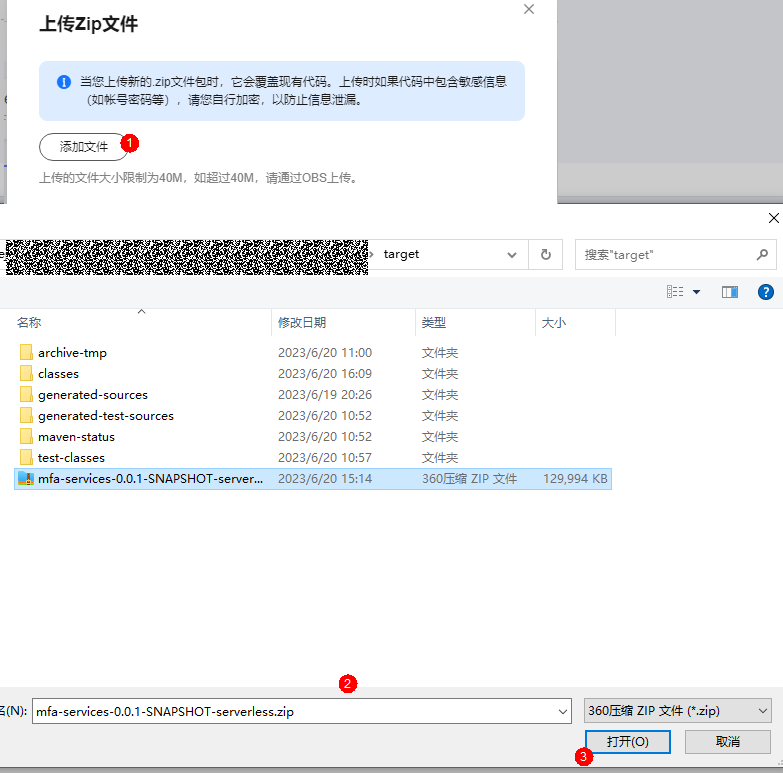Sort by the 大小 column header
The width and height of the screenshot is (783, 773).
click(x=554, y=322)
